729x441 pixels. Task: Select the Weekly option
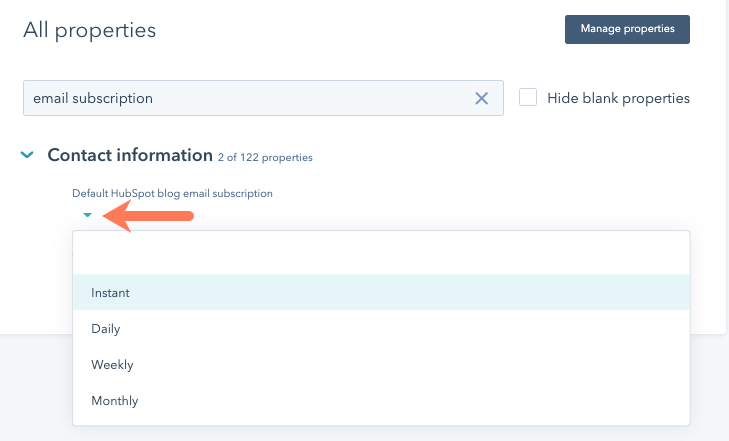381,364
